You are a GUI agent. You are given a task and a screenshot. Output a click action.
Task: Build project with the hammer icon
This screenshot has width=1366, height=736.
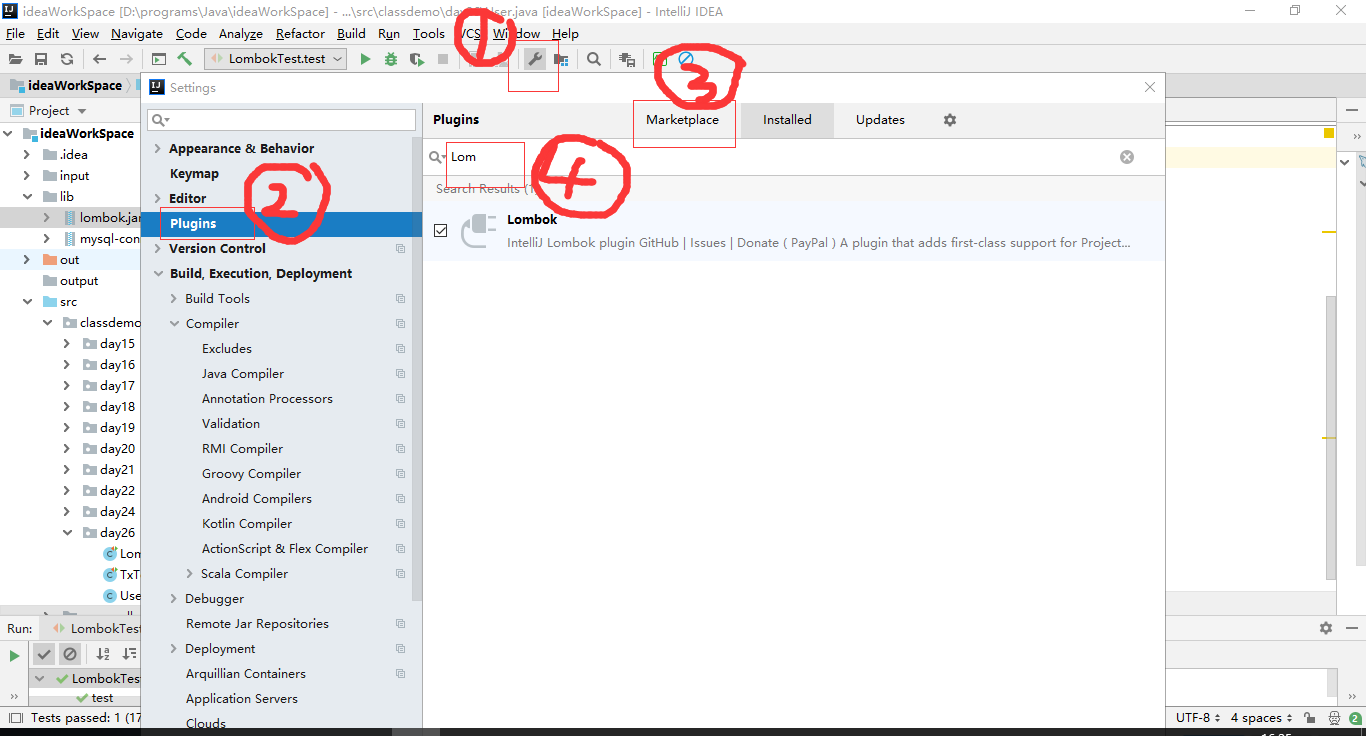[x=184, y=59]
